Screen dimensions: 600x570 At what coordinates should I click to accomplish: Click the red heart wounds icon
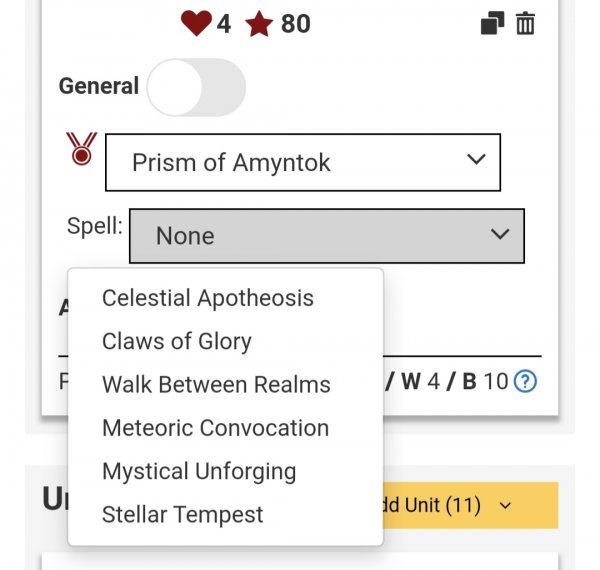pos(196,23)
